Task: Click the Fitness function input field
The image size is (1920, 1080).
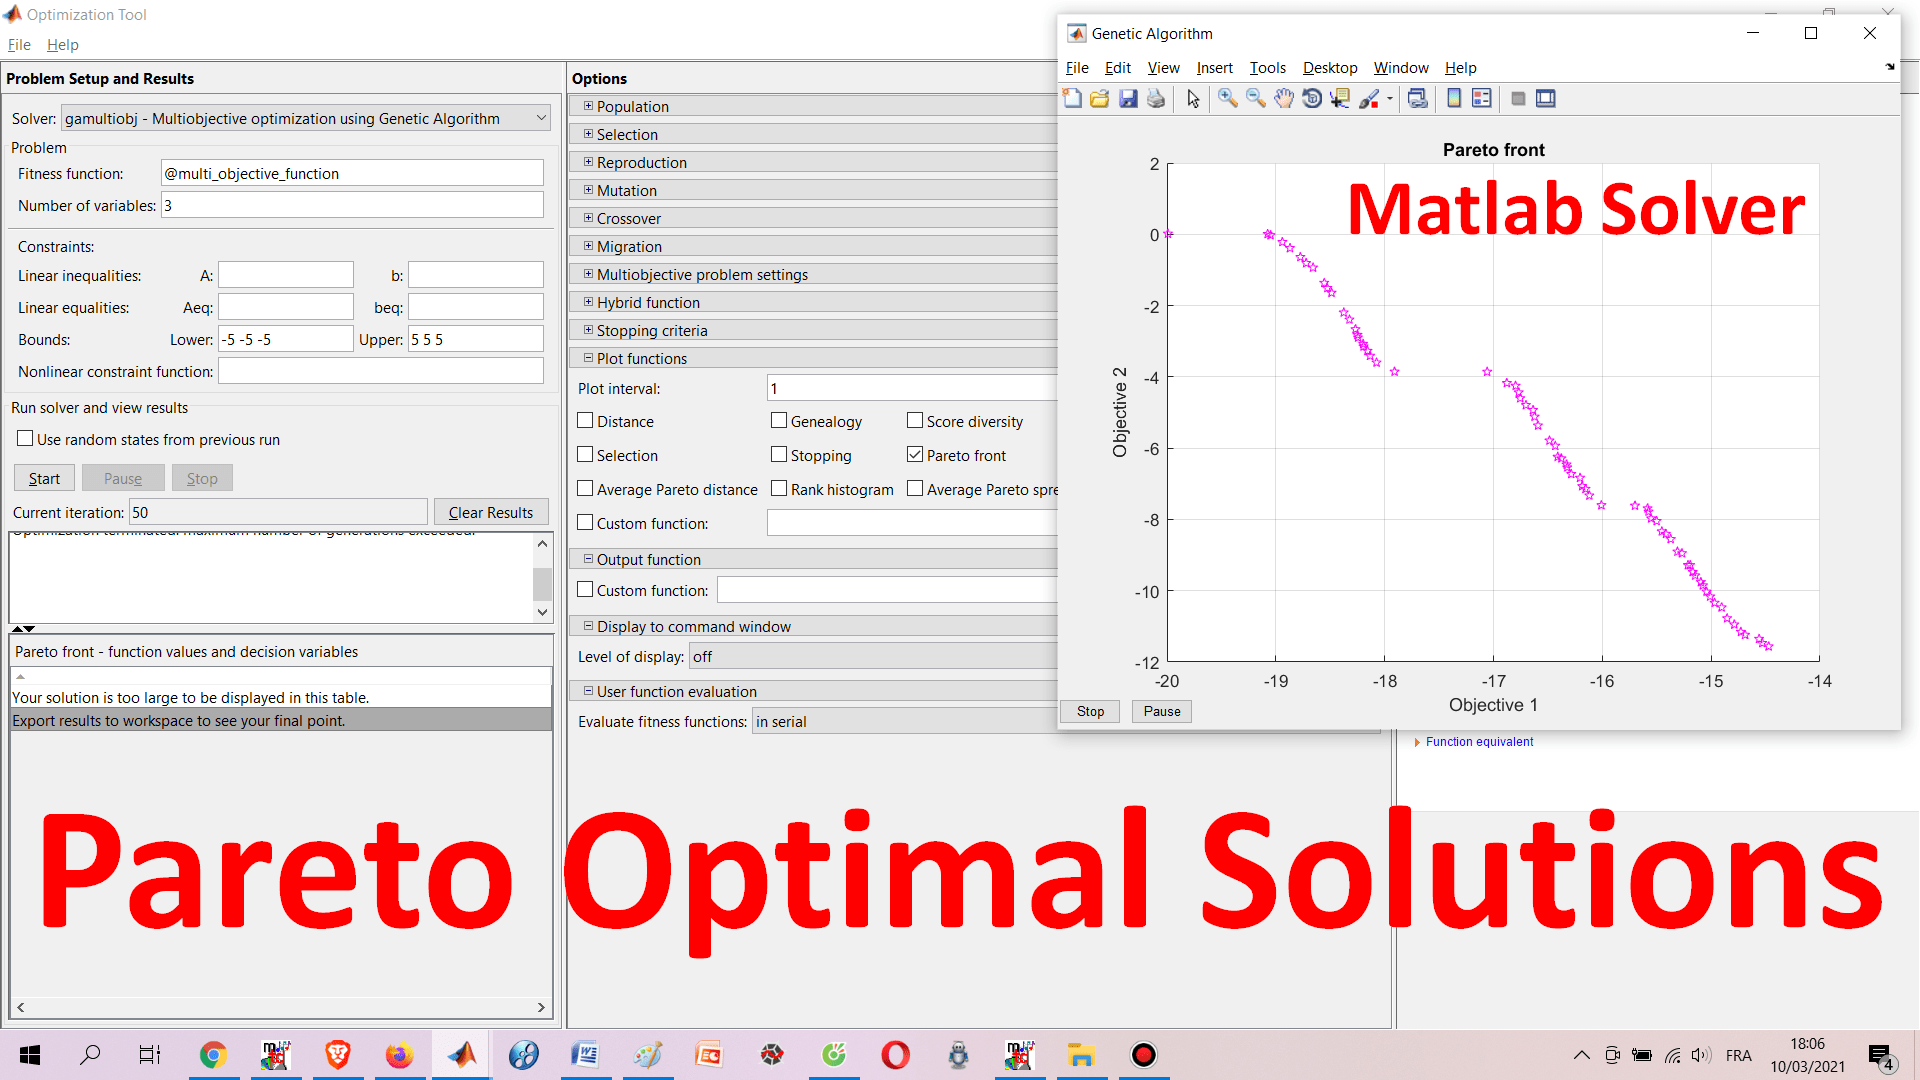Action: pyautogui.click(x=352, y=173)
